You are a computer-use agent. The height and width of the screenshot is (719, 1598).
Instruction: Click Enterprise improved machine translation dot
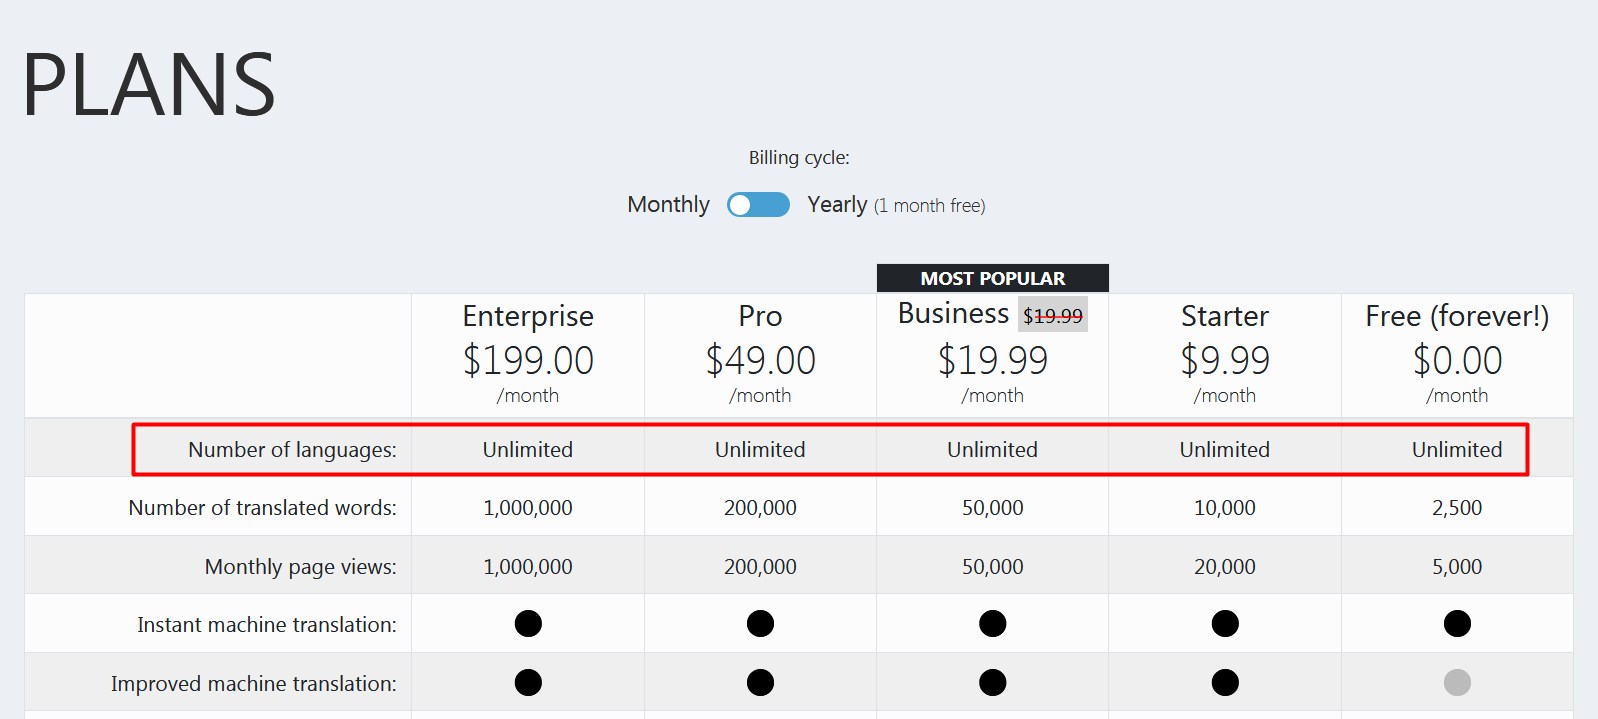(x=528, y=683)
